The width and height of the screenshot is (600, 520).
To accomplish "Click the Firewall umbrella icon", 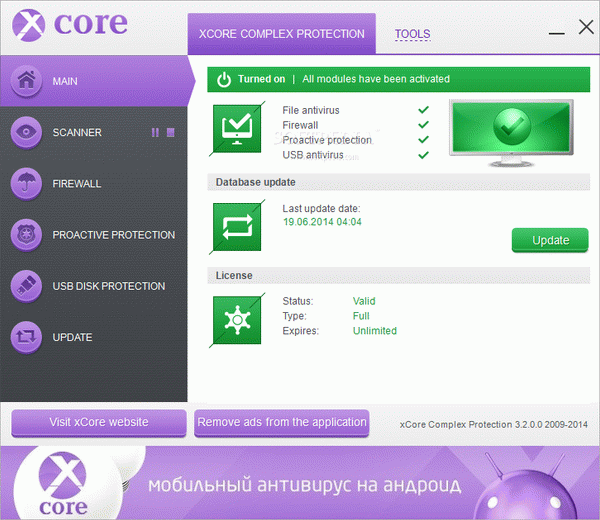I will [26, 183].
